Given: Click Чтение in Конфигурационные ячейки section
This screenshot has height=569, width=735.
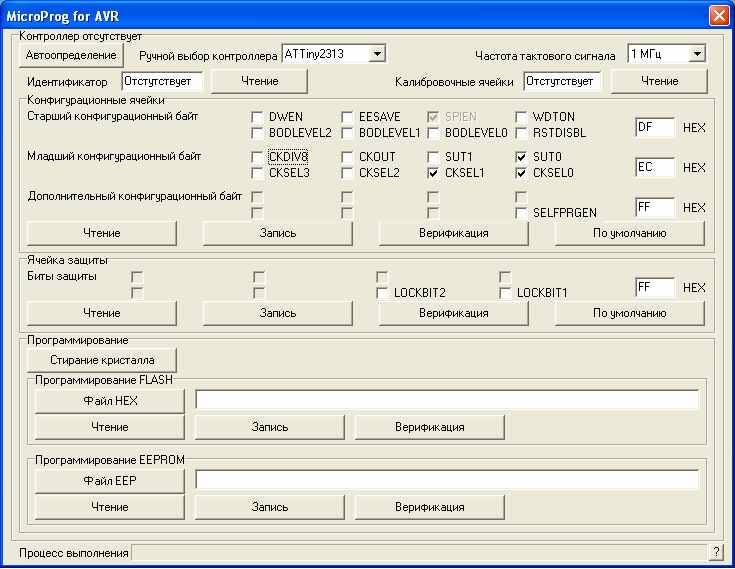Looking at the screenshot, I should (x=102, y=233).
